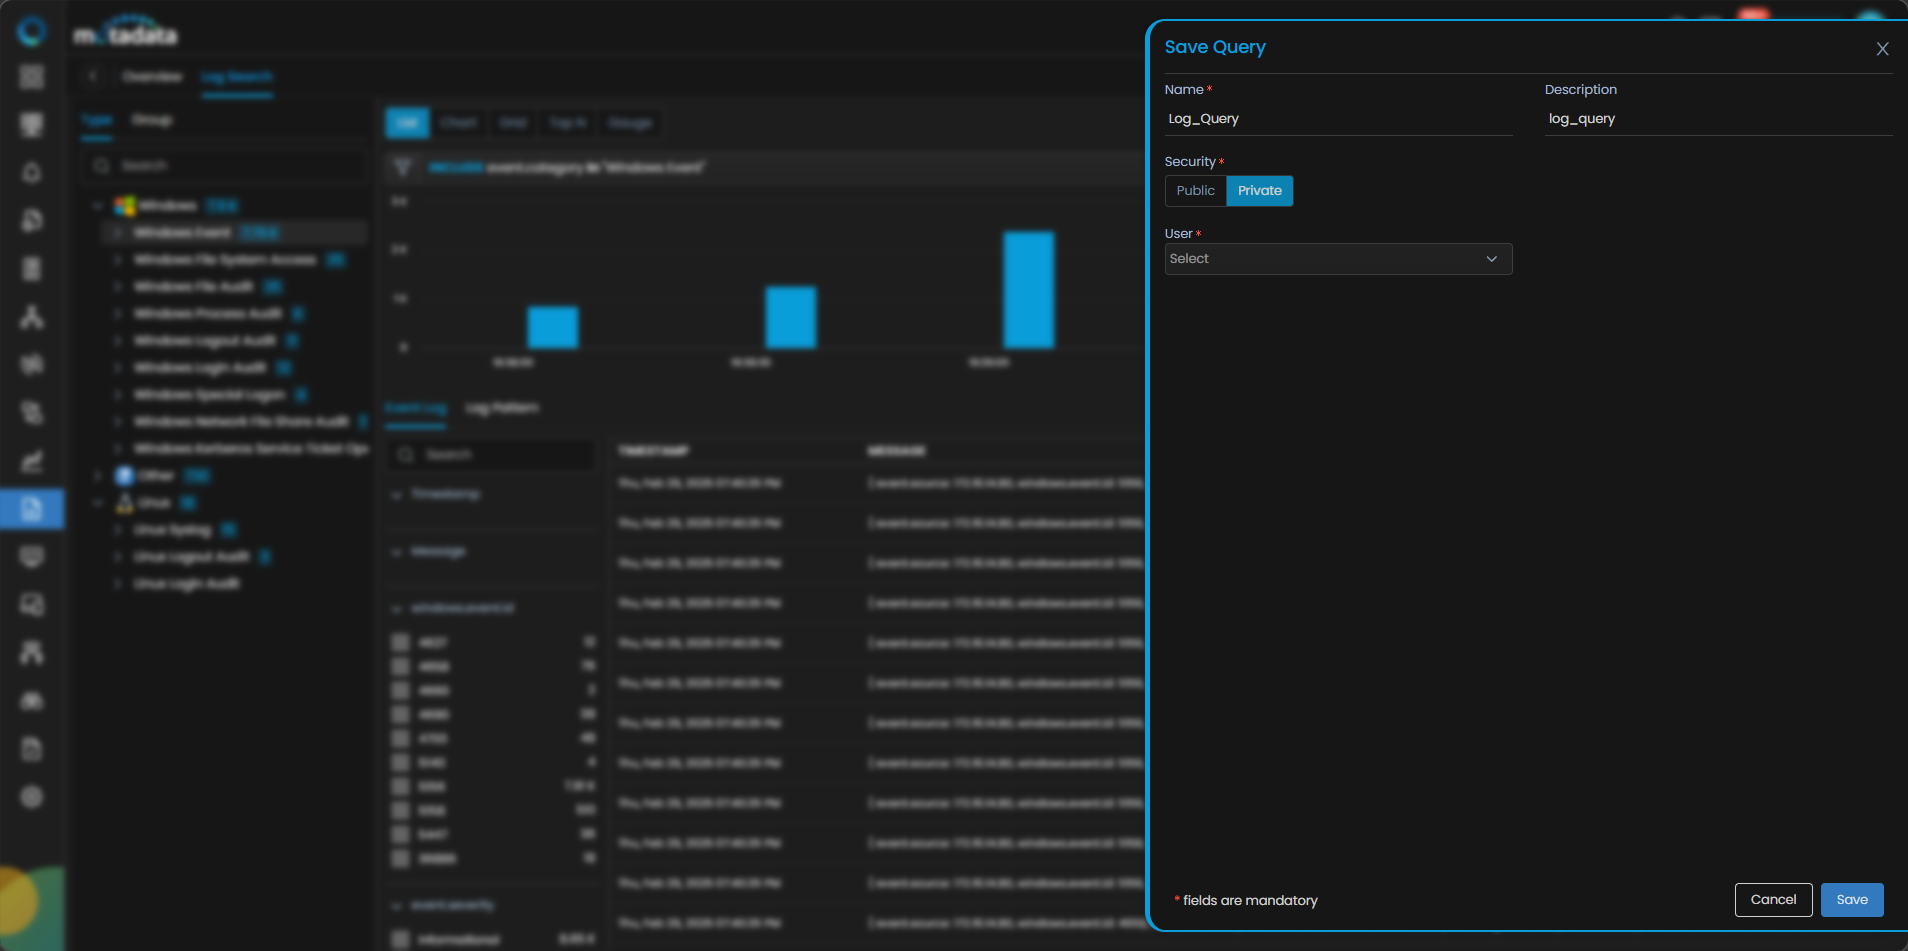This screenshot has height=951, width=1908.
Task: Click the Cancel button
Action: pyautogui.click(x=1773, y=900)
